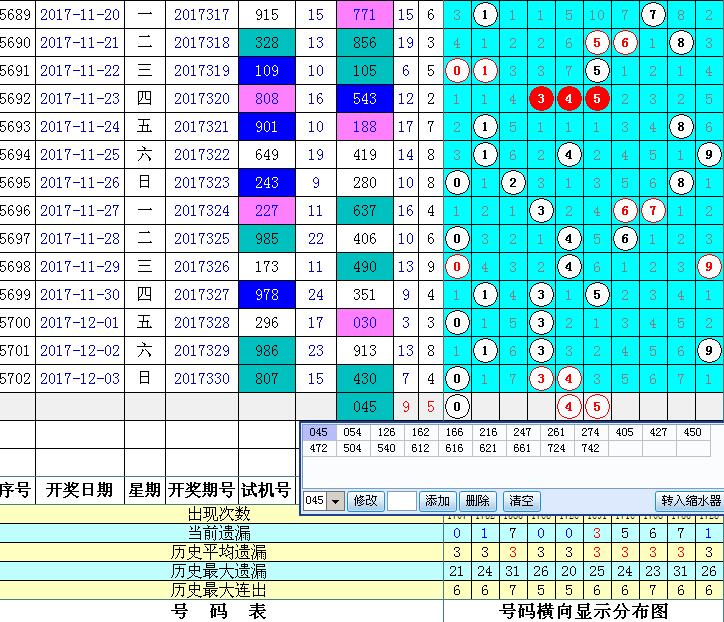Image resolution: width=724 pixels, height=622 pixels.
Task: Click circled 0 in the 045 prediction row
Action: 457,407
